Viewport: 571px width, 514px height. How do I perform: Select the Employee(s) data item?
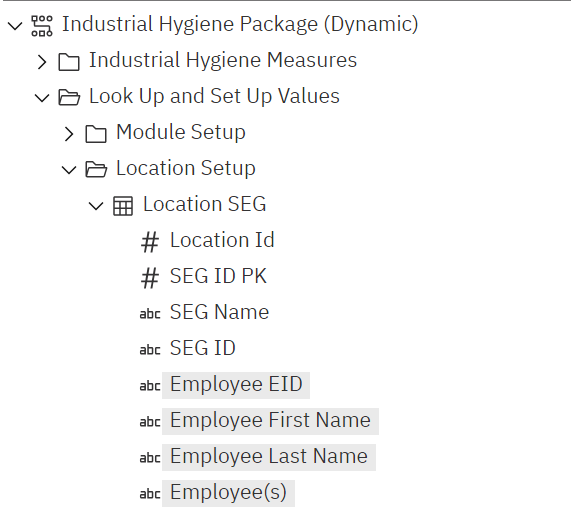(228, 494)
